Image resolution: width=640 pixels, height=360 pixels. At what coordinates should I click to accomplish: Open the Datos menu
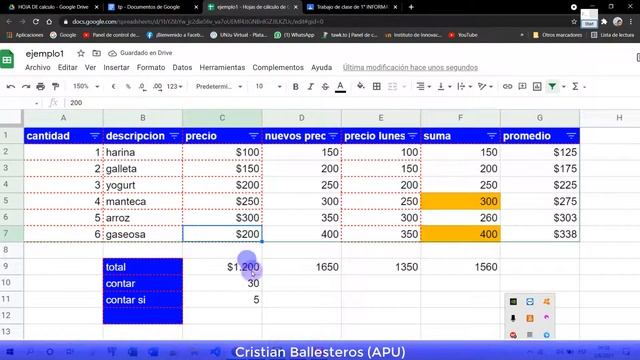[x=182, y=67]
